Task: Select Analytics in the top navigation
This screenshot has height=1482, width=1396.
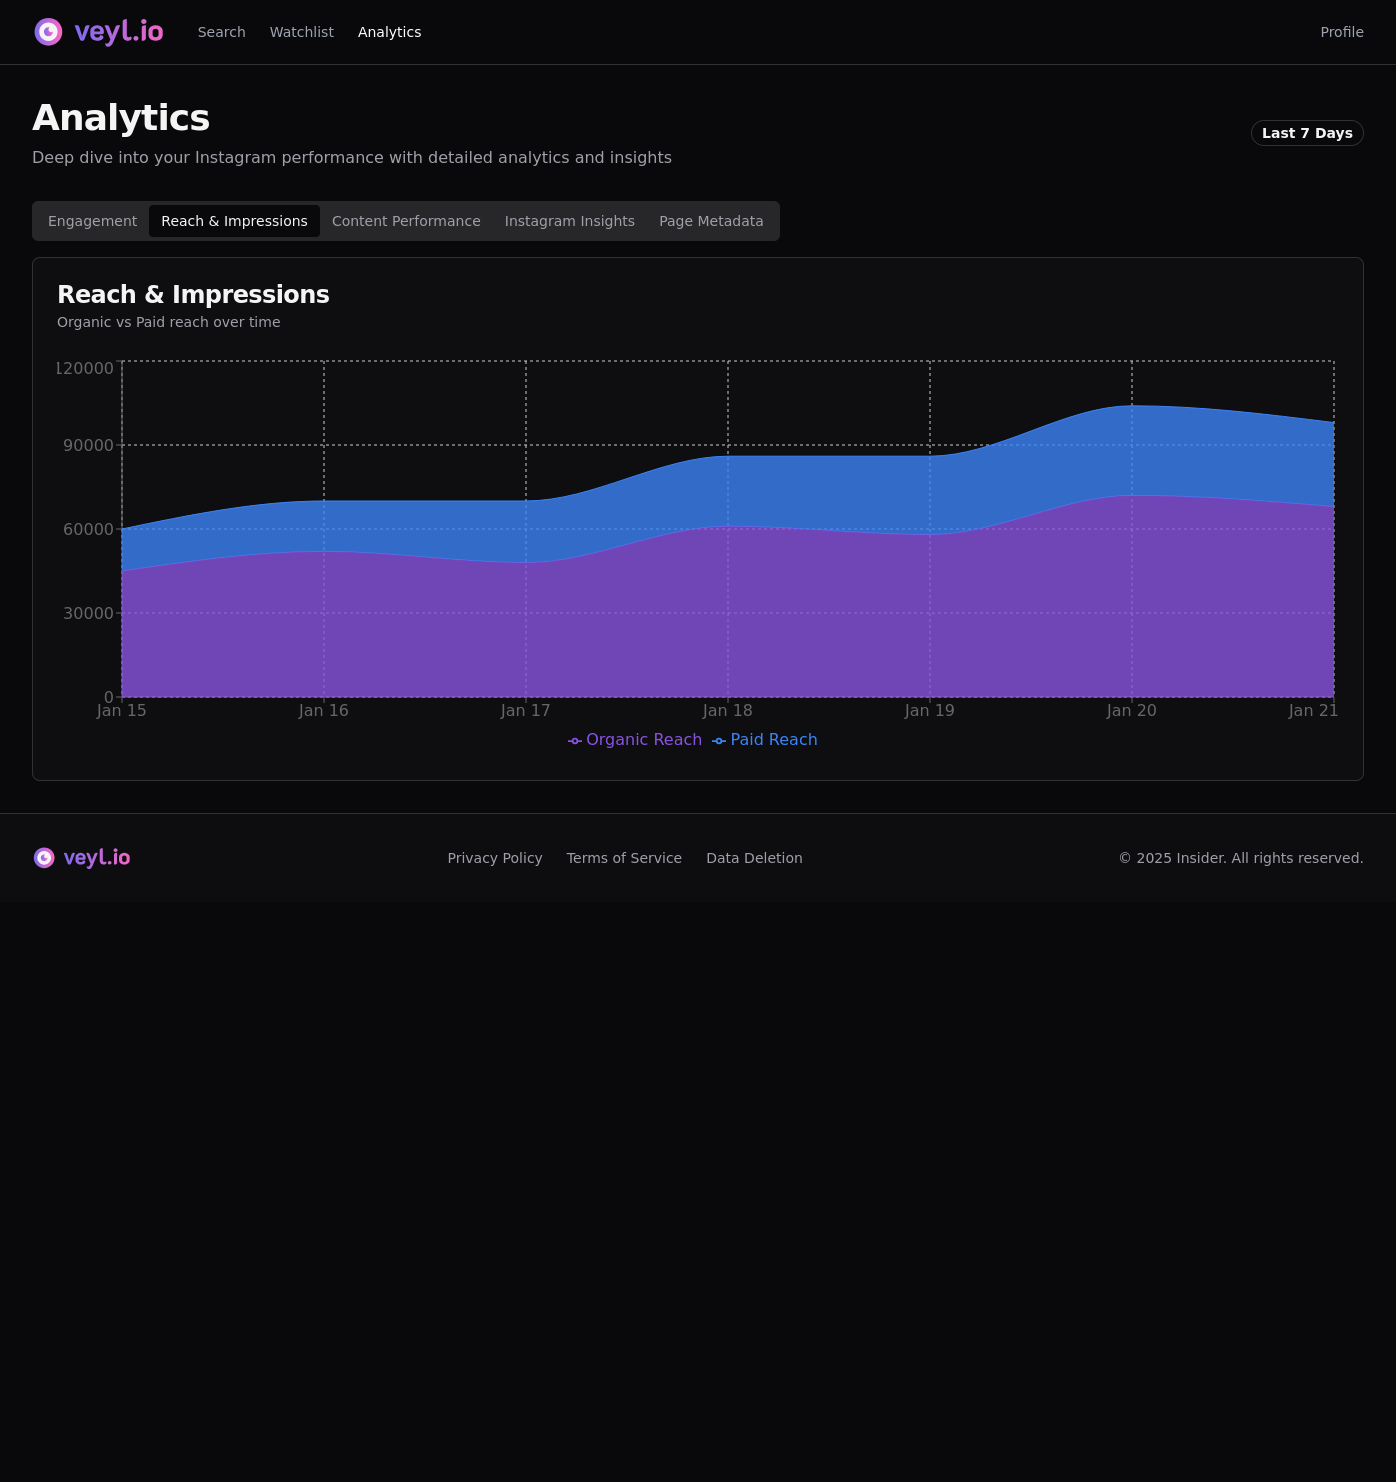Action: point(389,32)
